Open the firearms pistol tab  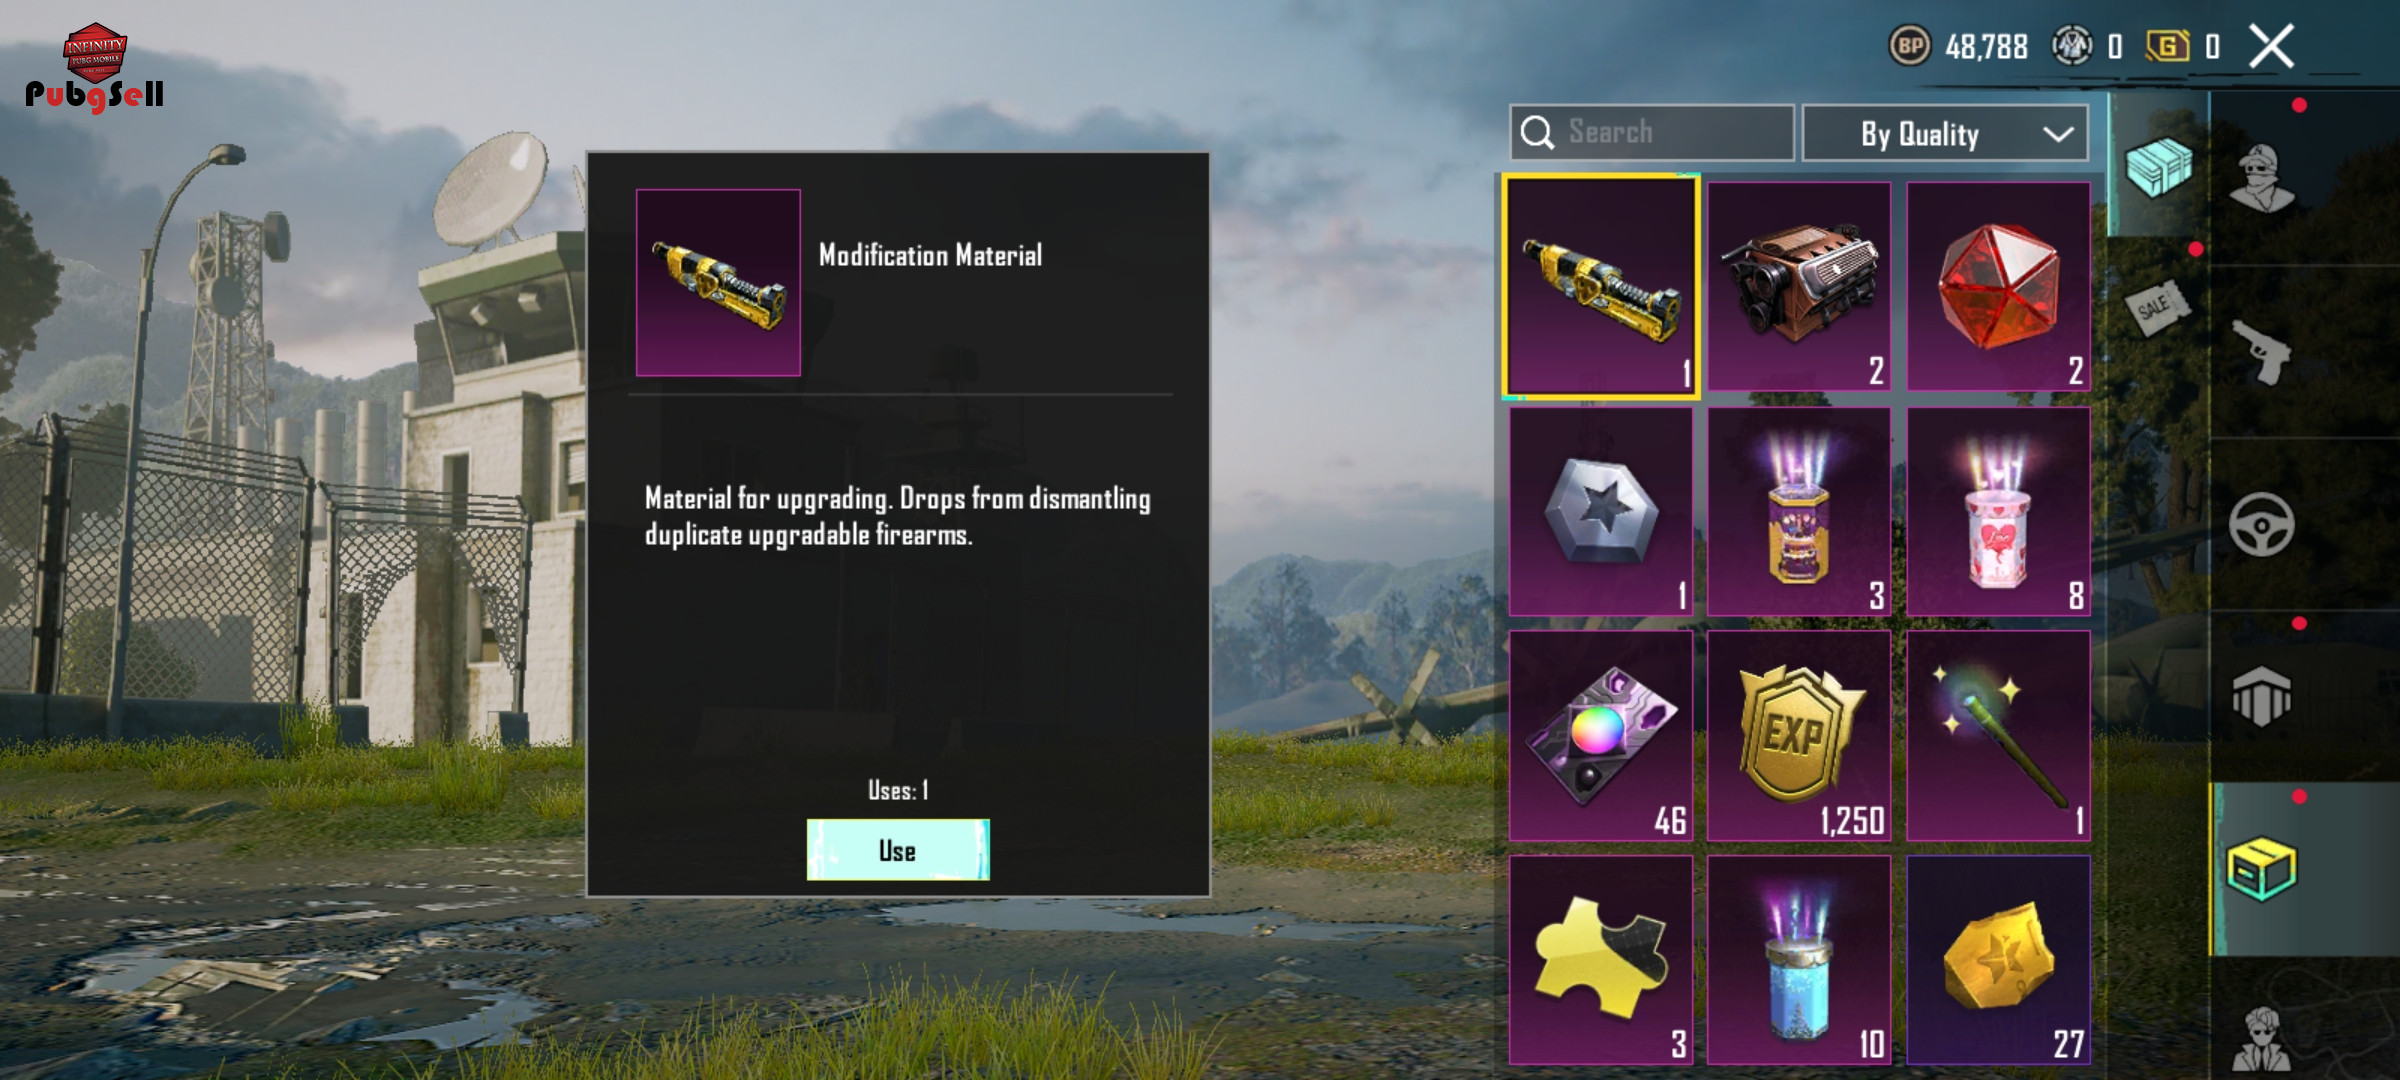pyautogui.click(x=2262, y=352)
